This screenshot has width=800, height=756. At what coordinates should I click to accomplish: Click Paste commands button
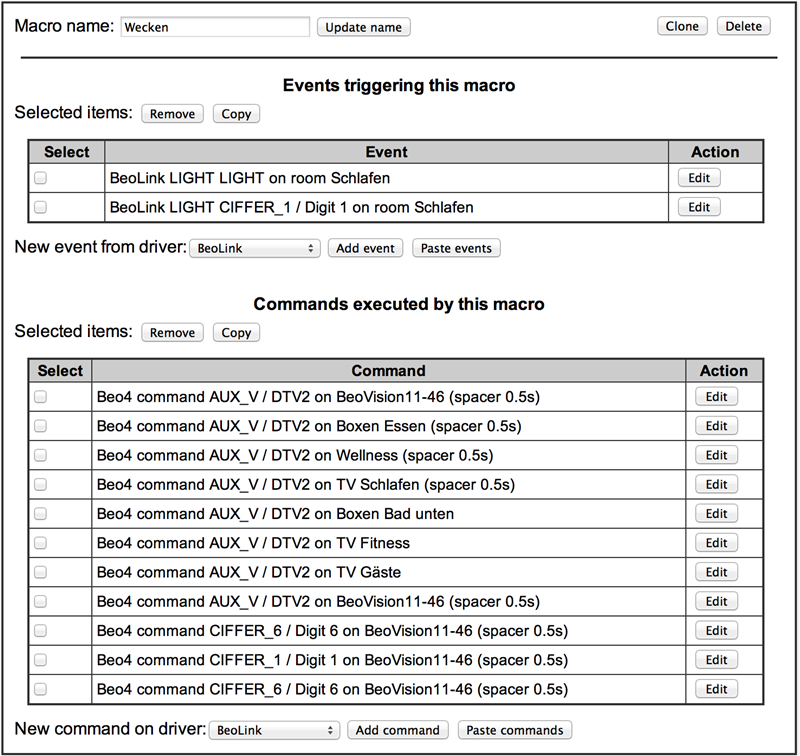click(515, 730)
